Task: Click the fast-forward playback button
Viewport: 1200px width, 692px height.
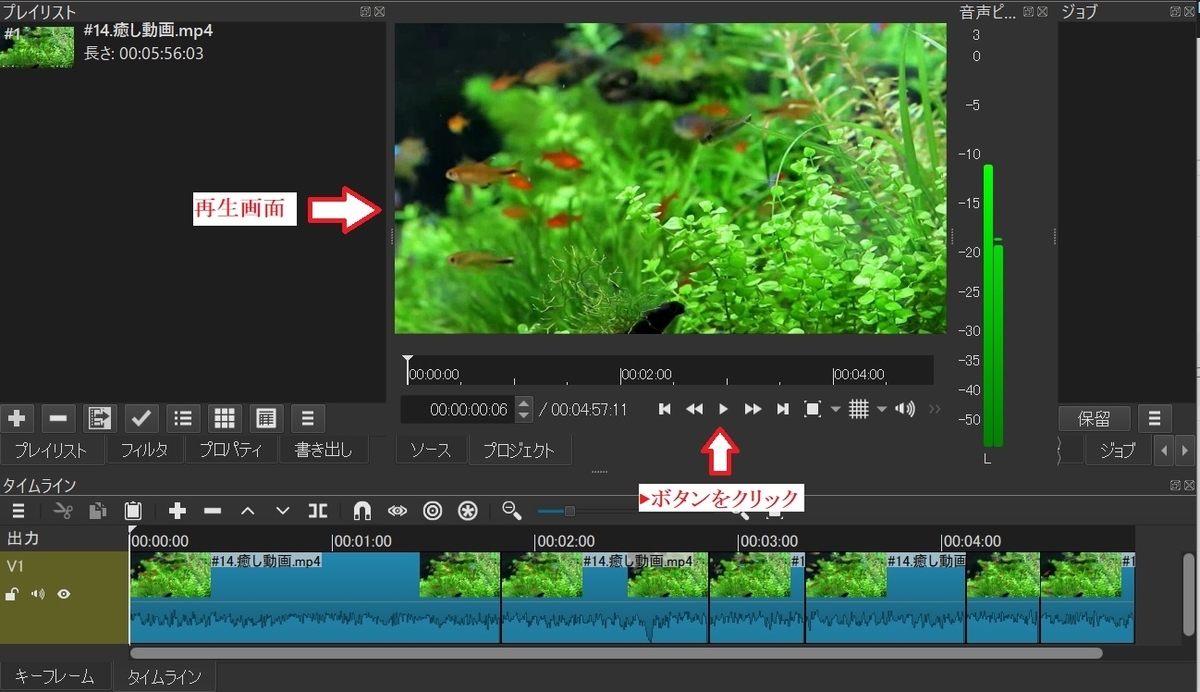Action: point(753,409)
